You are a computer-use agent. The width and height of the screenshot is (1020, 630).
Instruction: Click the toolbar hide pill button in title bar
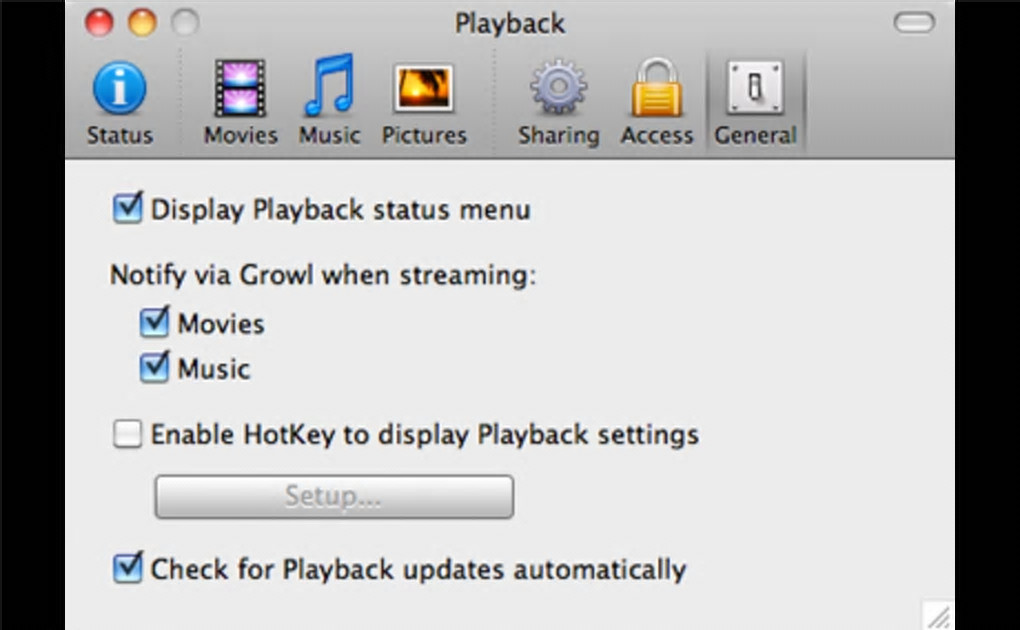coord(913,22)
